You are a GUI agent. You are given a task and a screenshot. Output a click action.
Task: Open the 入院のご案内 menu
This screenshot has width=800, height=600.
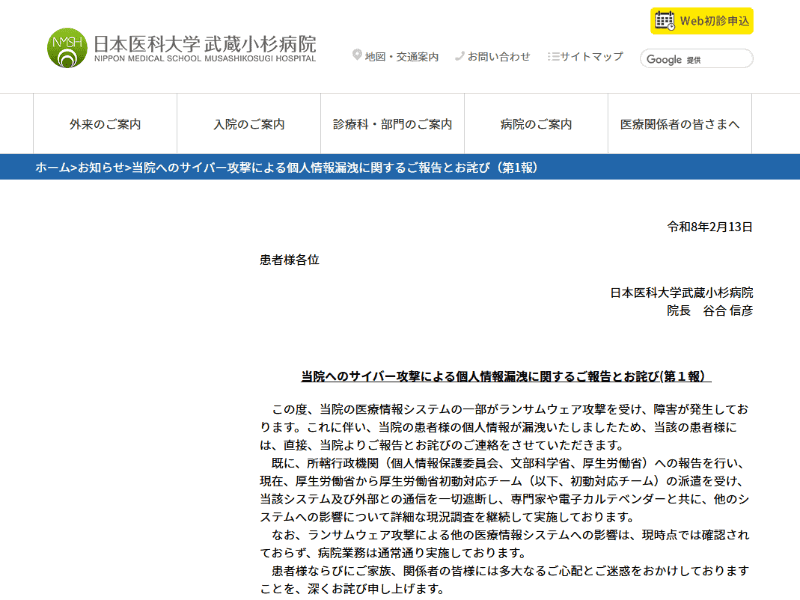pyautogui.click(x=249, y=124)
